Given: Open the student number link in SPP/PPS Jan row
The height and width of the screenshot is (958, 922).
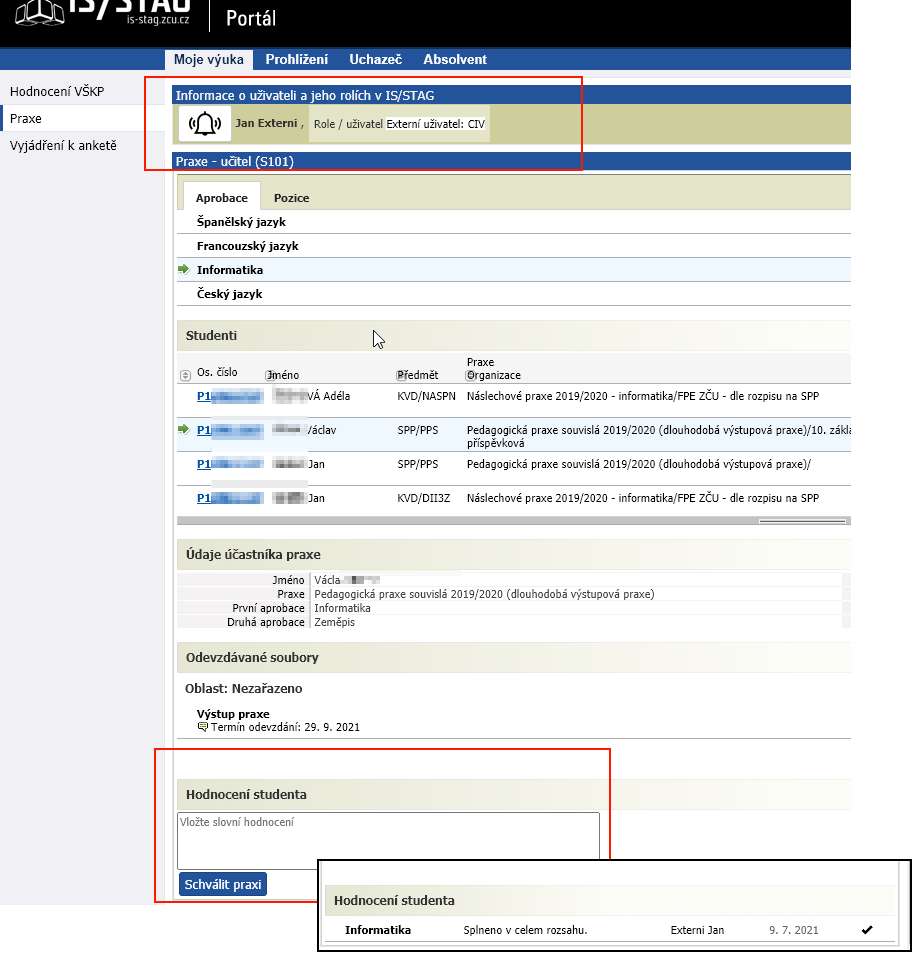Looking at the screenshot, I should pyautogui.click(x=230, y=464).
